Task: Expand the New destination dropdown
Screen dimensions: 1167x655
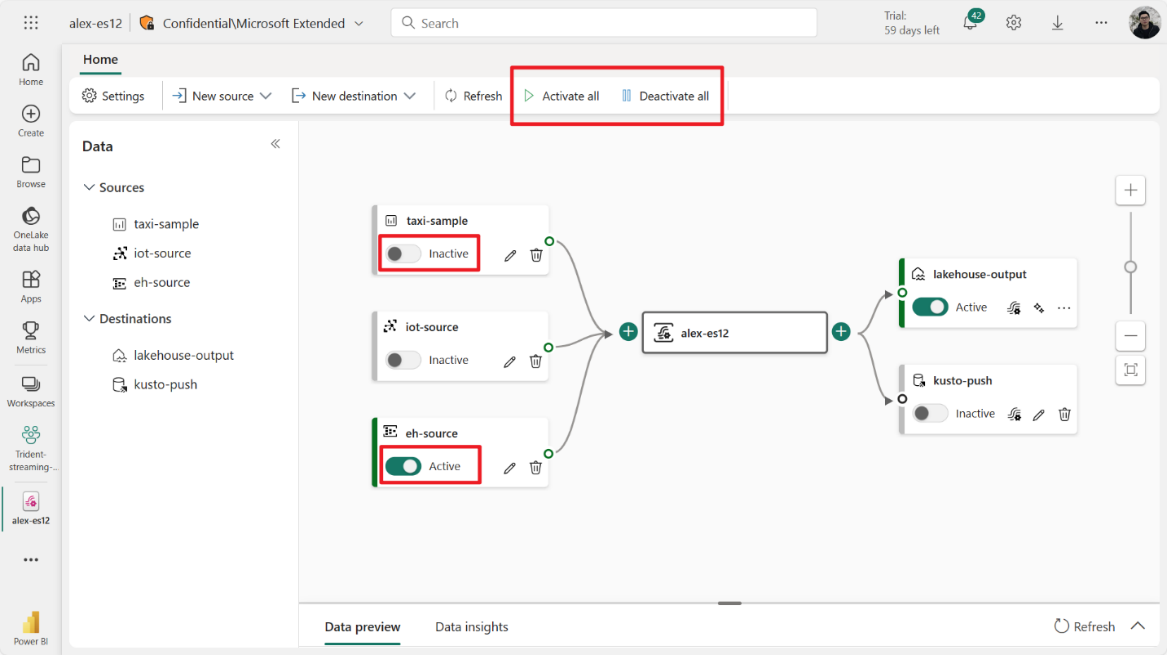Action: pos(353,96)
